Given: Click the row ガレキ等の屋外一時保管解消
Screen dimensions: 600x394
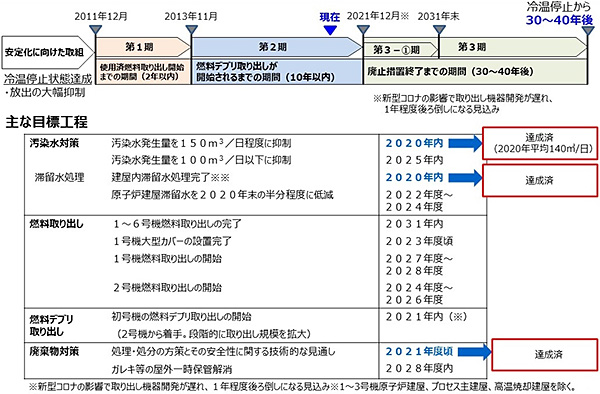Looking at the screenshot, I should click(172, 369).
